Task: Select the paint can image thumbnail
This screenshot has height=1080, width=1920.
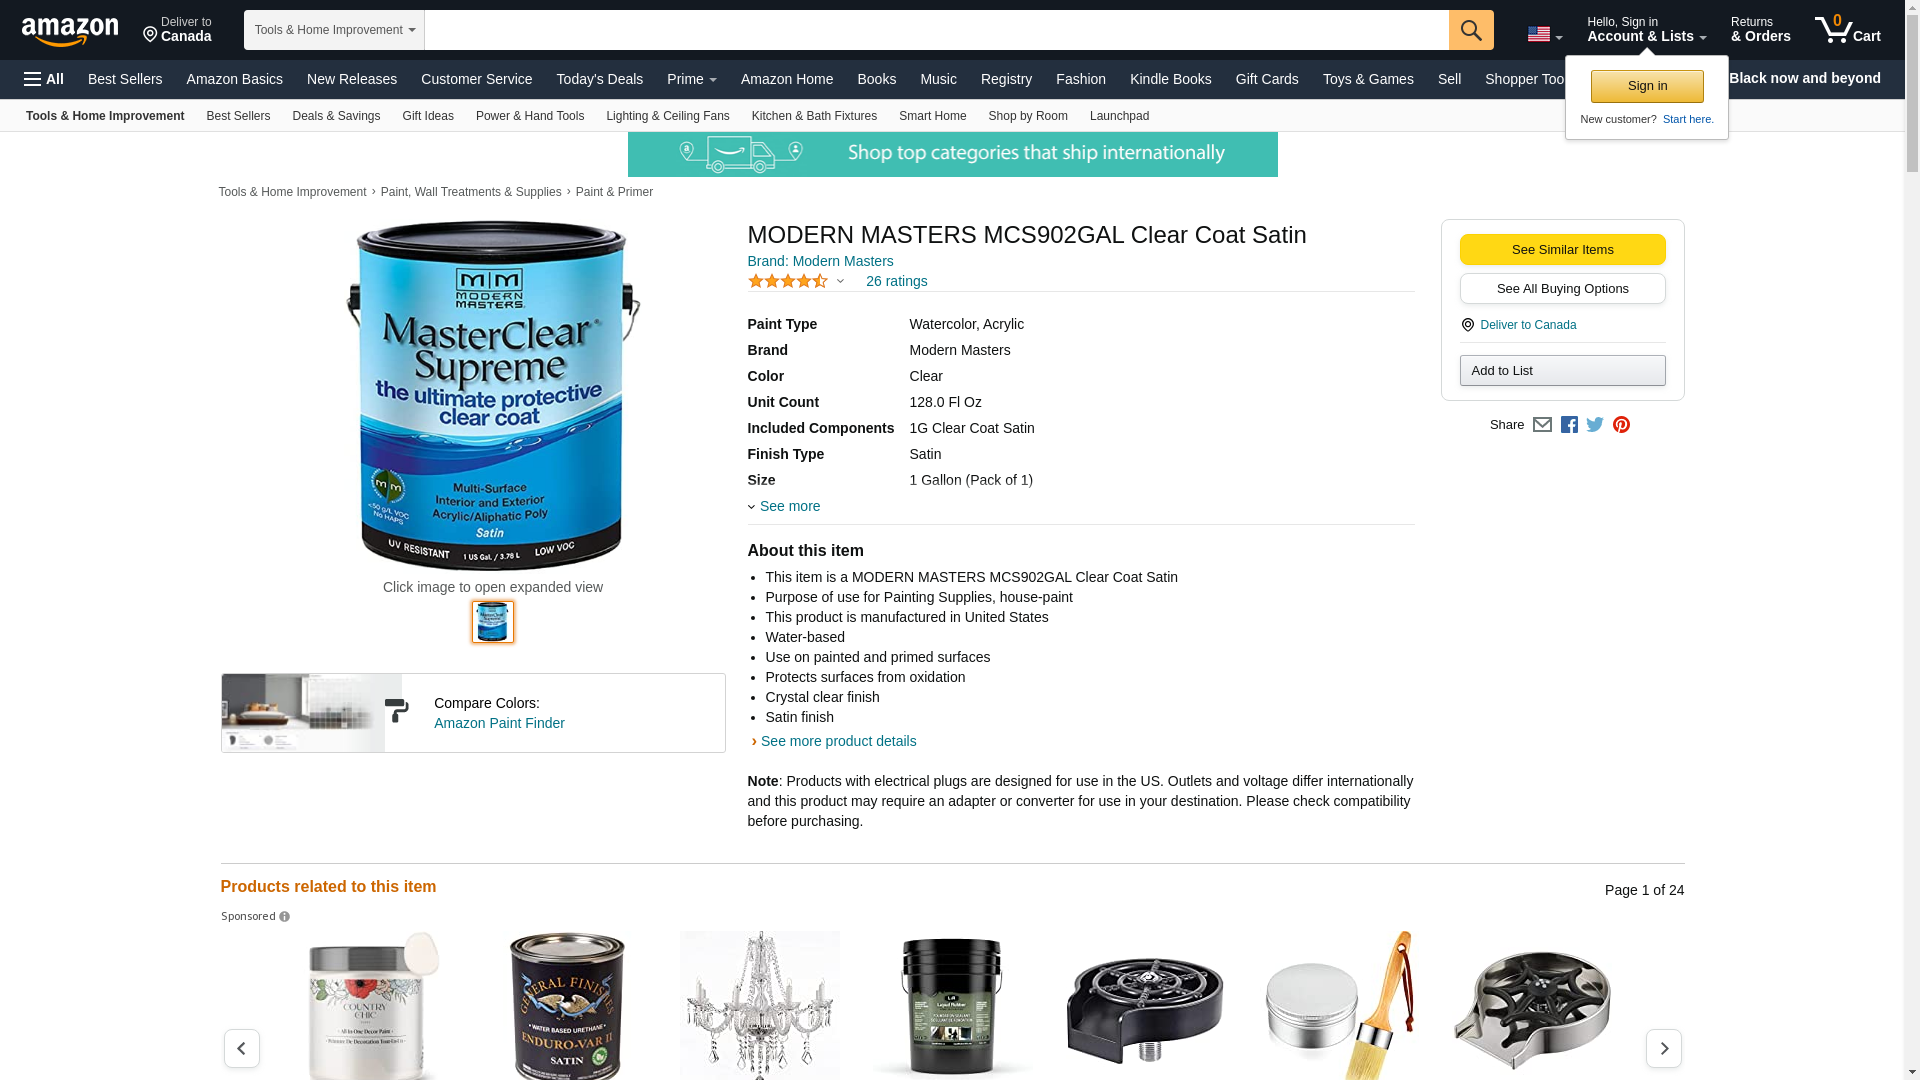Action: click(x=493, y=622)
